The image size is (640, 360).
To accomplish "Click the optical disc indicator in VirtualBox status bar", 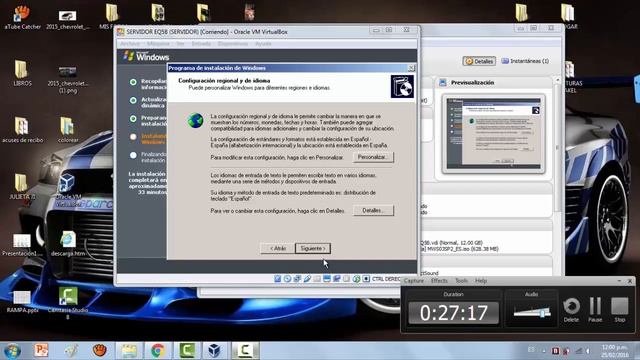I will [x=287, y=279].
